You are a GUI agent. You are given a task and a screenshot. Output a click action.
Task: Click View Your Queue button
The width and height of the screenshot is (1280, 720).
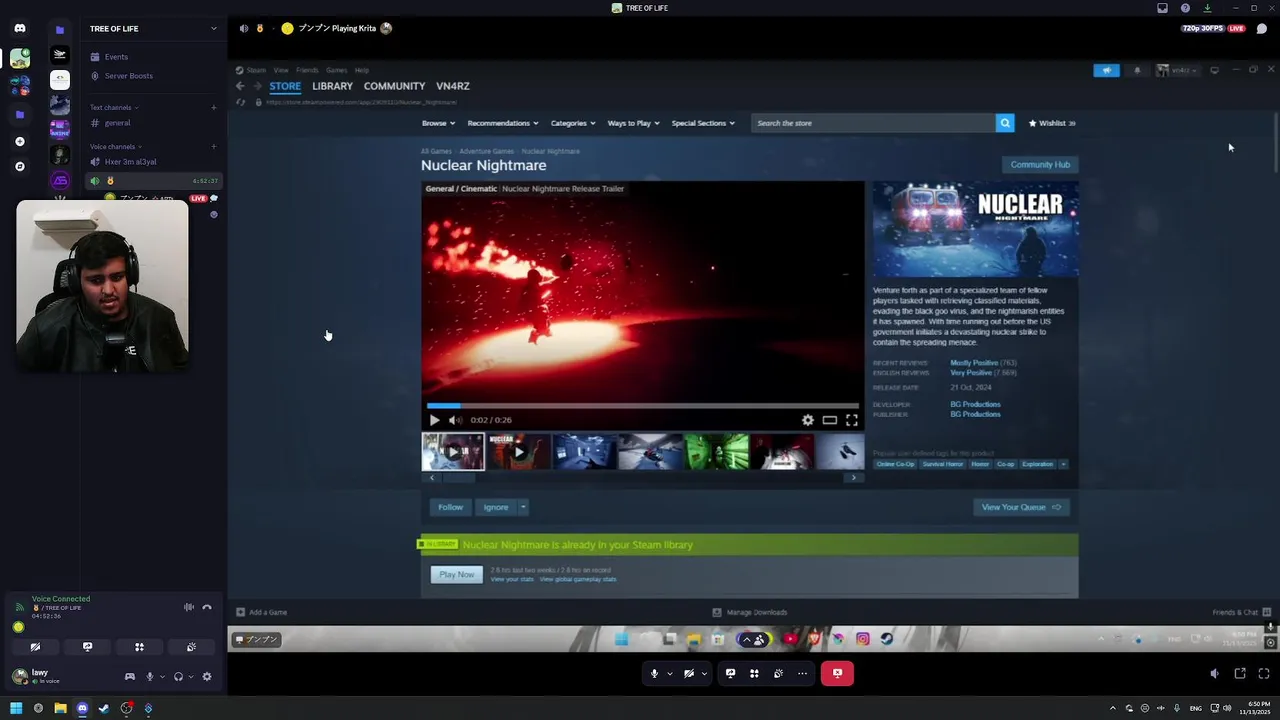pos(1021,507)
